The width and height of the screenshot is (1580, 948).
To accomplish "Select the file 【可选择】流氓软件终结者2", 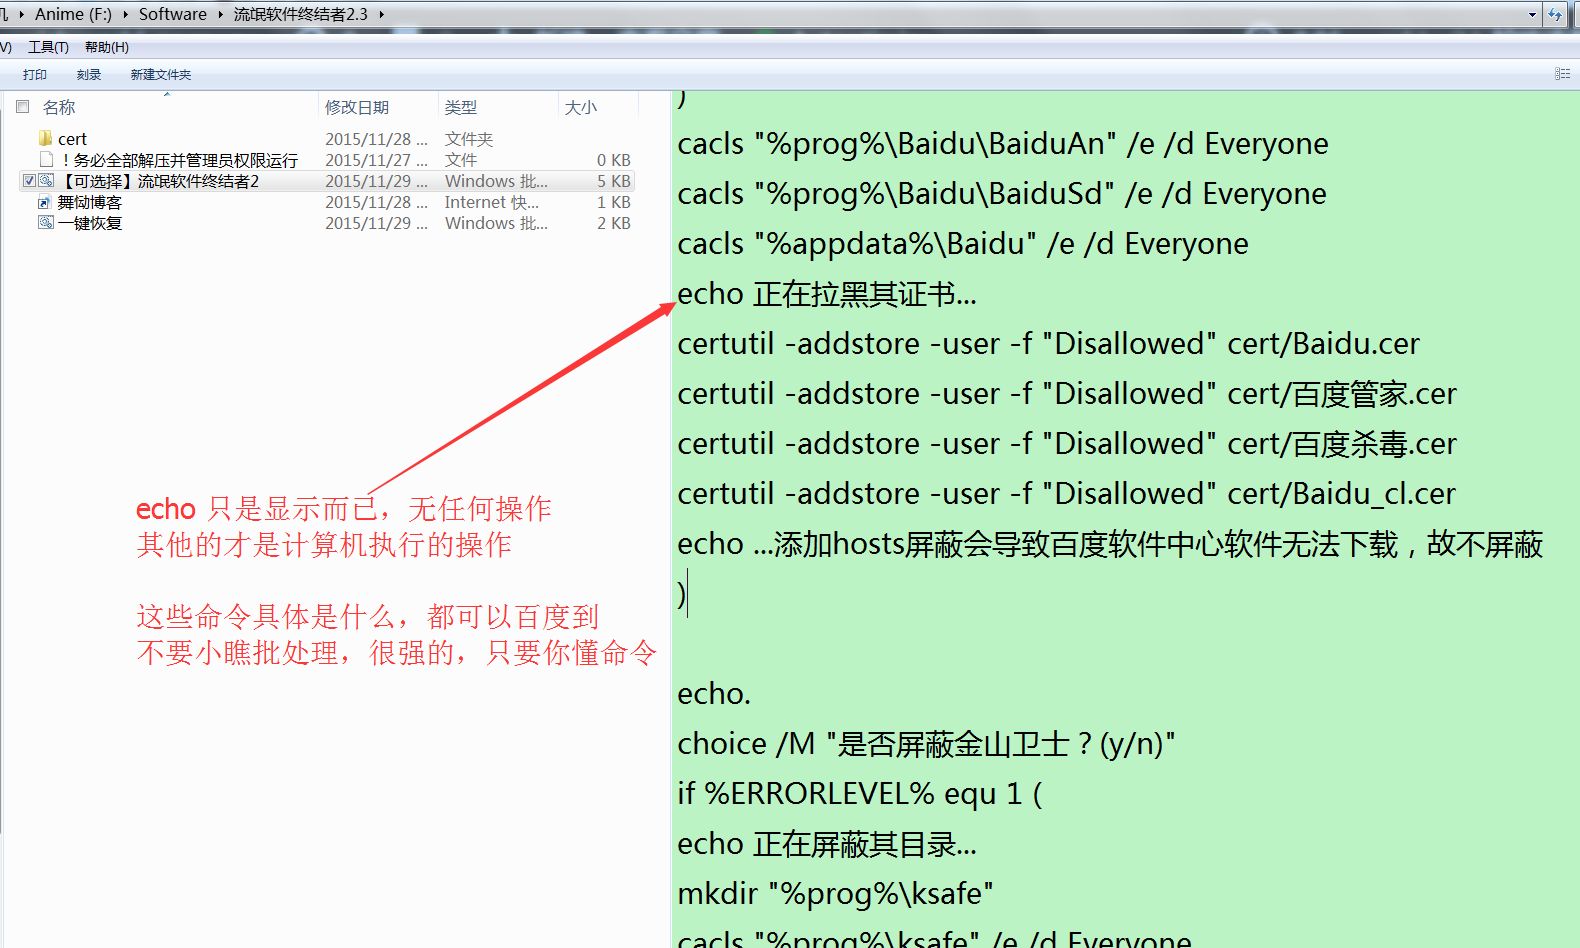I will coord(158,181).
